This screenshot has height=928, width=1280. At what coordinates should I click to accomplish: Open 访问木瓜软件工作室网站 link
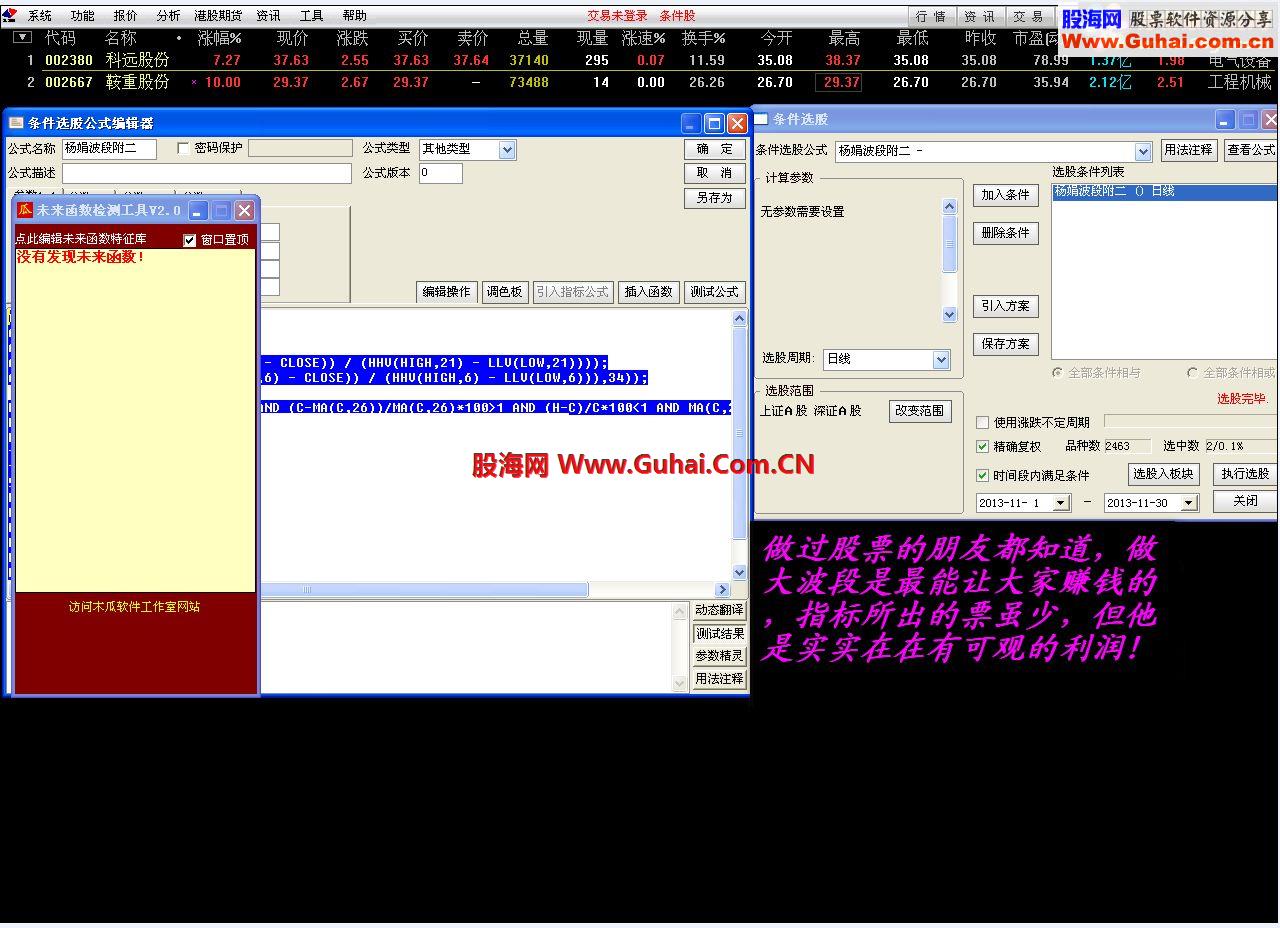134,607
